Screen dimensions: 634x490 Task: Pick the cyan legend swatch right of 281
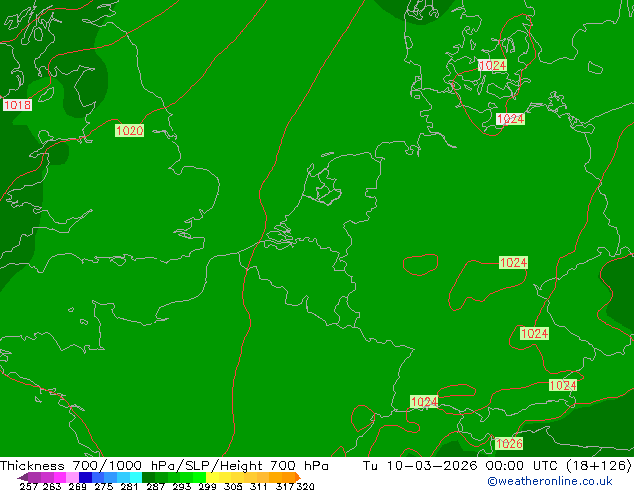(x=136, y=477)
